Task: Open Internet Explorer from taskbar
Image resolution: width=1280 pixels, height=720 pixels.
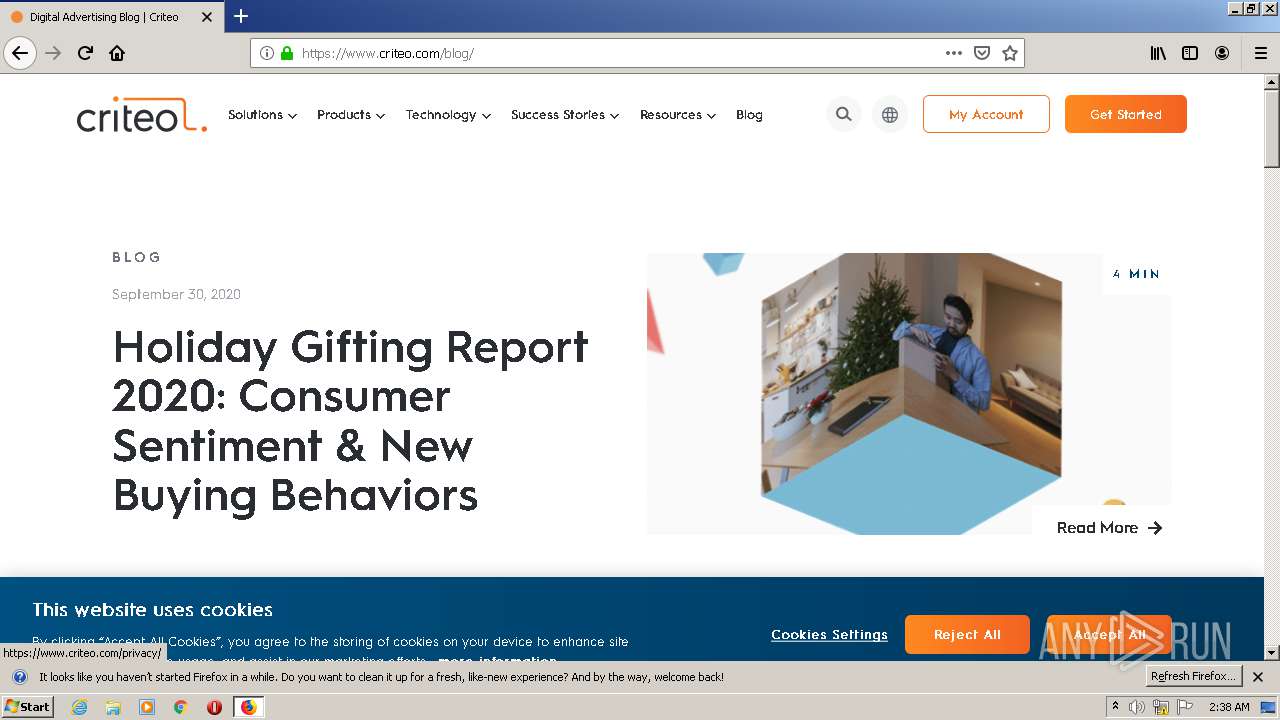Action: [79, 707]
